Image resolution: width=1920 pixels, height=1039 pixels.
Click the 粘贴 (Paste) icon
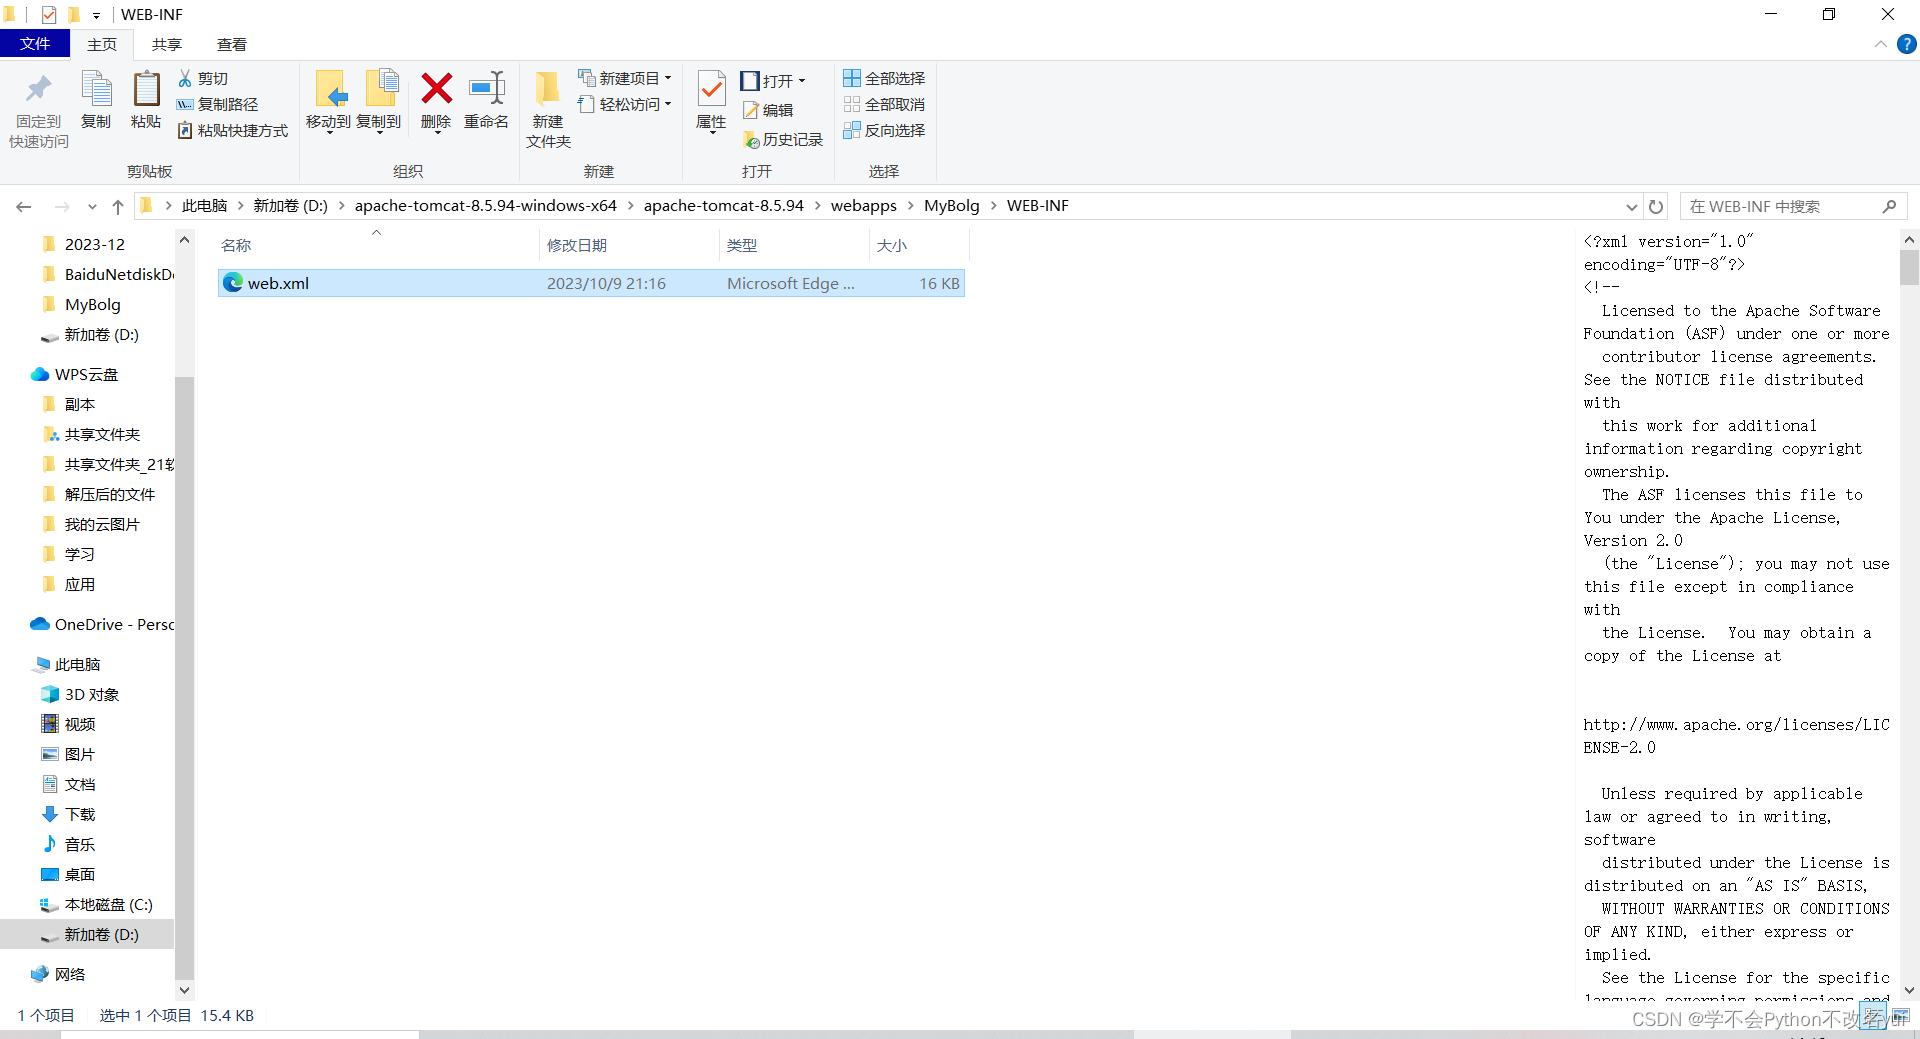146,100
